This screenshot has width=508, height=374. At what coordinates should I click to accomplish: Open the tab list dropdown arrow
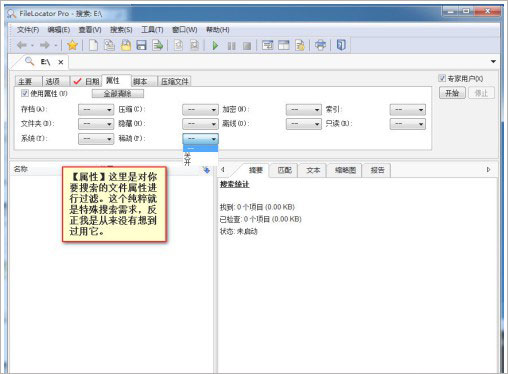tap(493, 61)
